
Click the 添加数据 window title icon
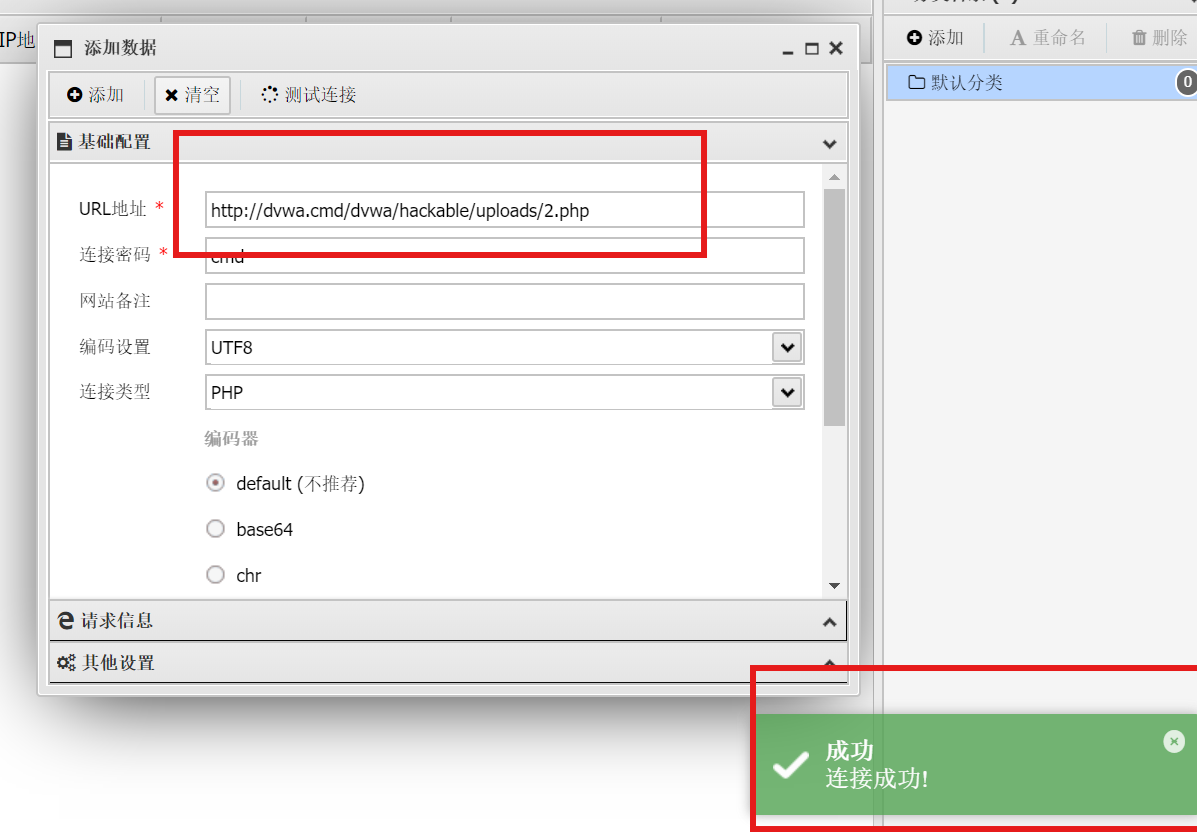[63, 49]
